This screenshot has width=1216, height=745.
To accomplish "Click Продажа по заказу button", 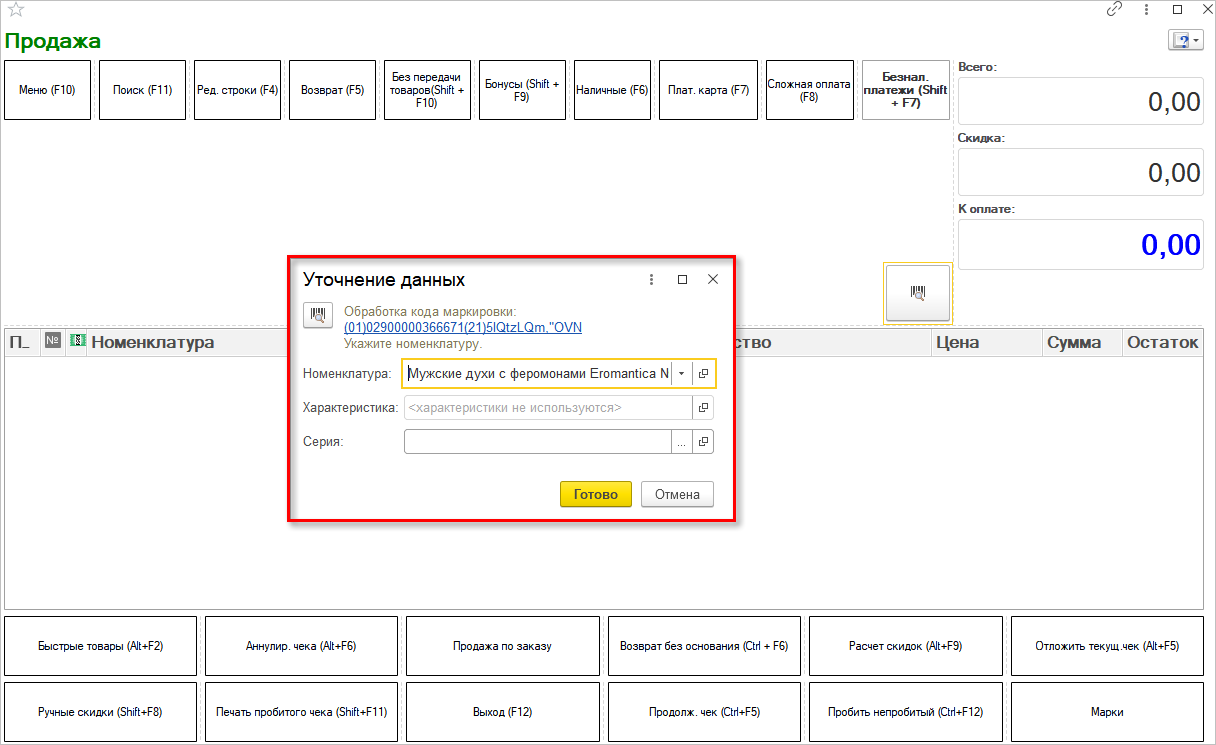I will pyautogui.click(x=502, y=646).
